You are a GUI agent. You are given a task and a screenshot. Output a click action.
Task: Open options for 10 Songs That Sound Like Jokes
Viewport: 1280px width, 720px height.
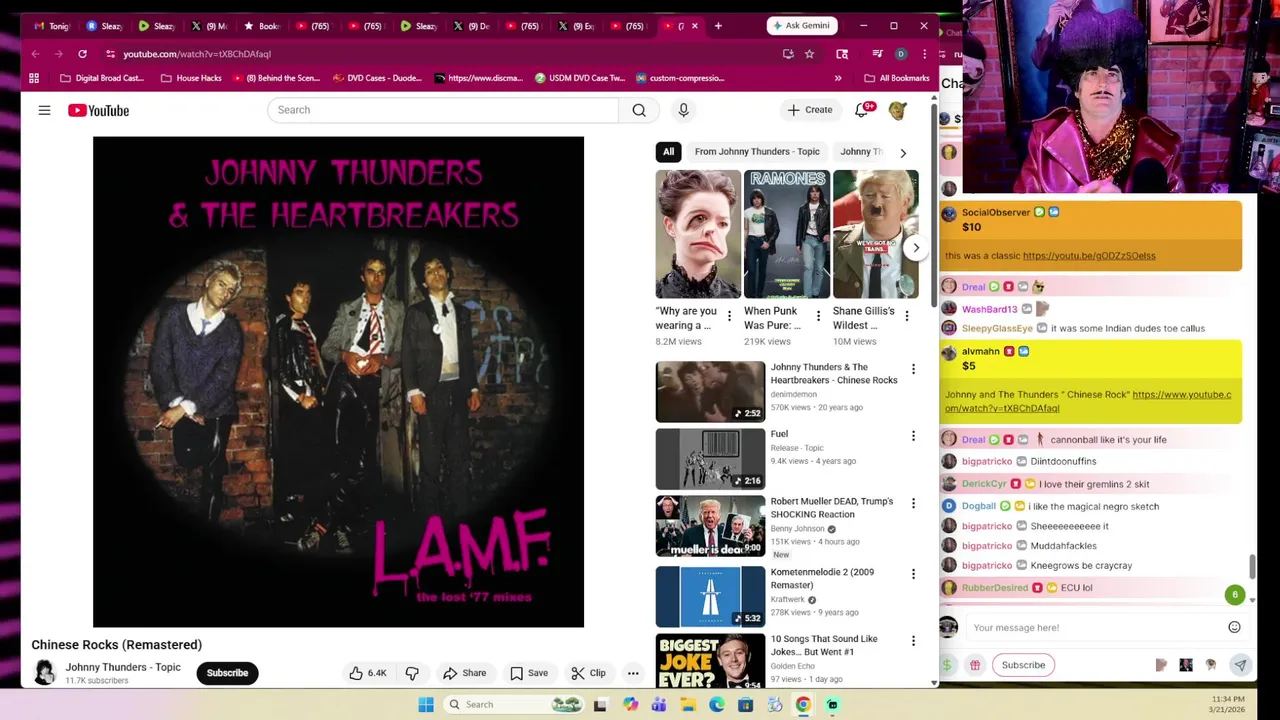point(913,641)
